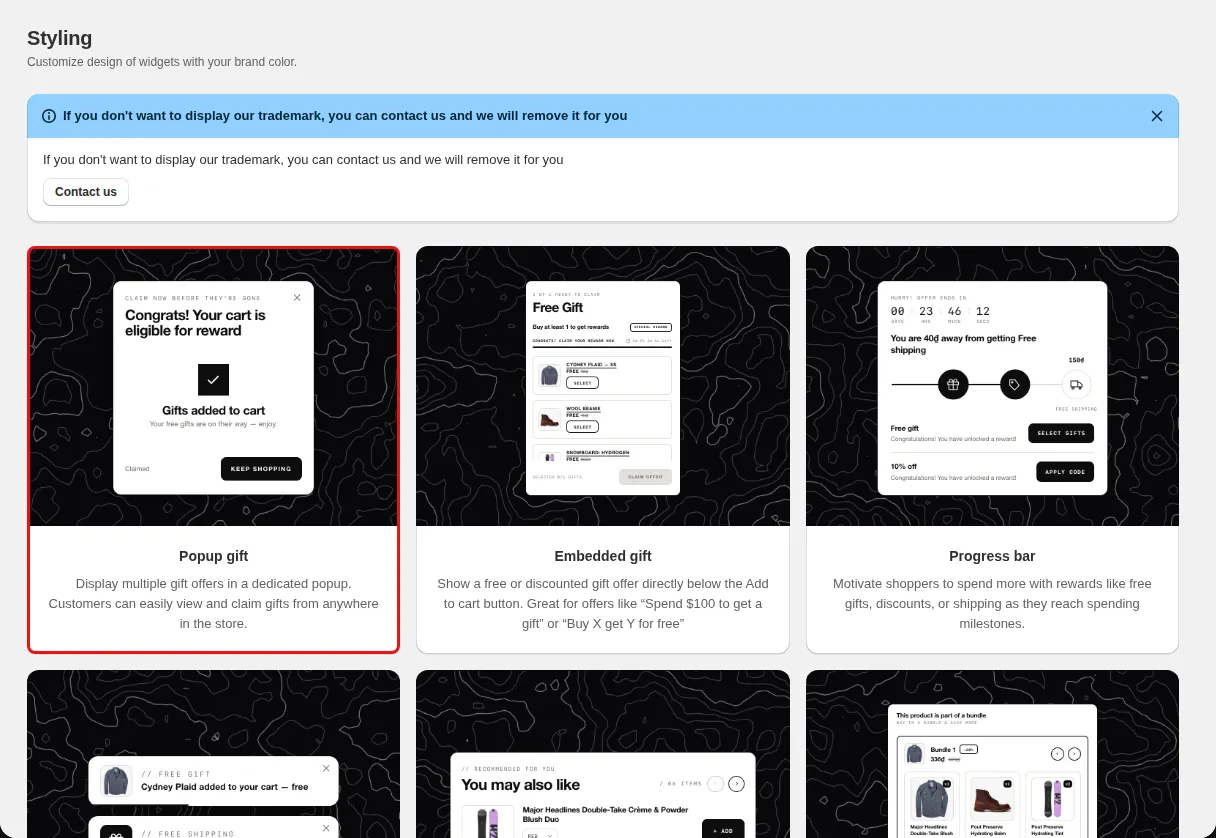Image resolution: width=1216 pixels, height=838 pixels.
Task: Click the delivery truck milestone icon
Action: 1076,384
